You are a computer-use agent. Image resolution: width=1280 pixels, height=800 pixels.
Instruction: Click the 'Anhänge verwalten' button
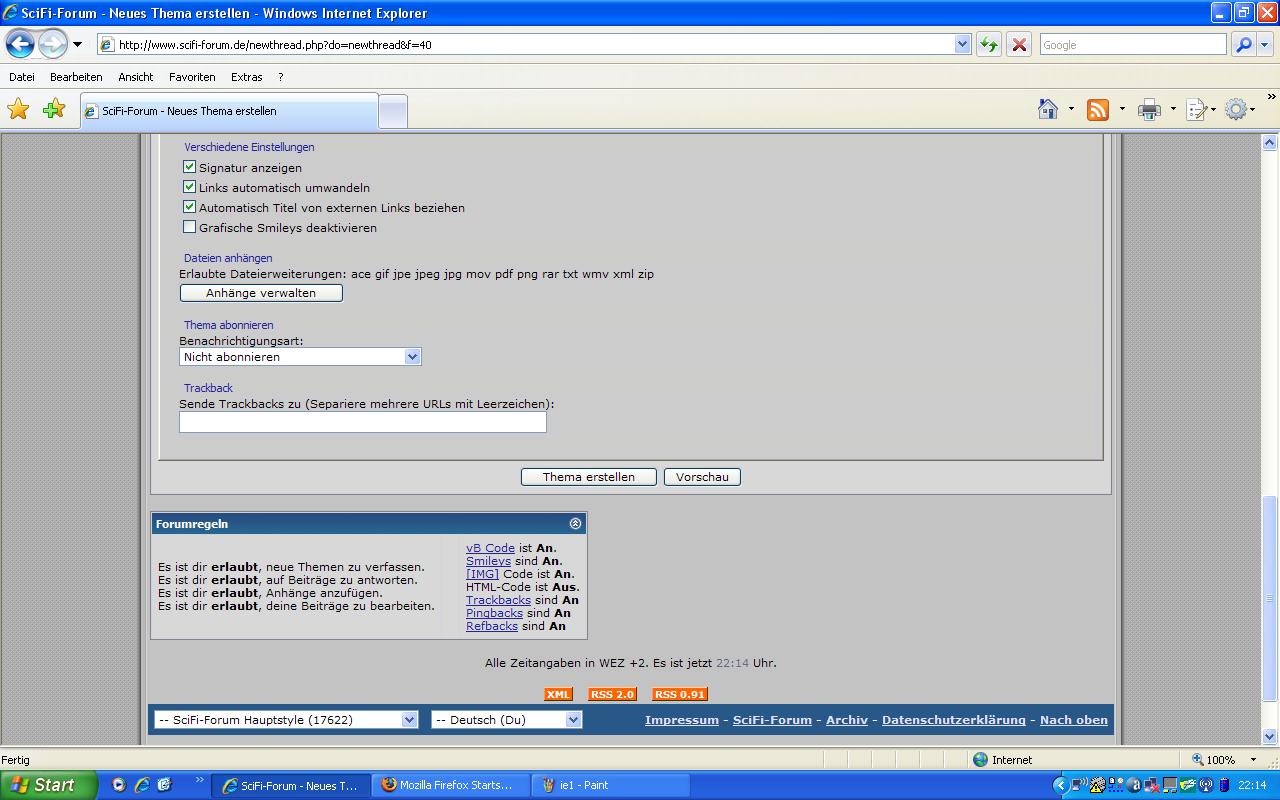tap(261, 293)
